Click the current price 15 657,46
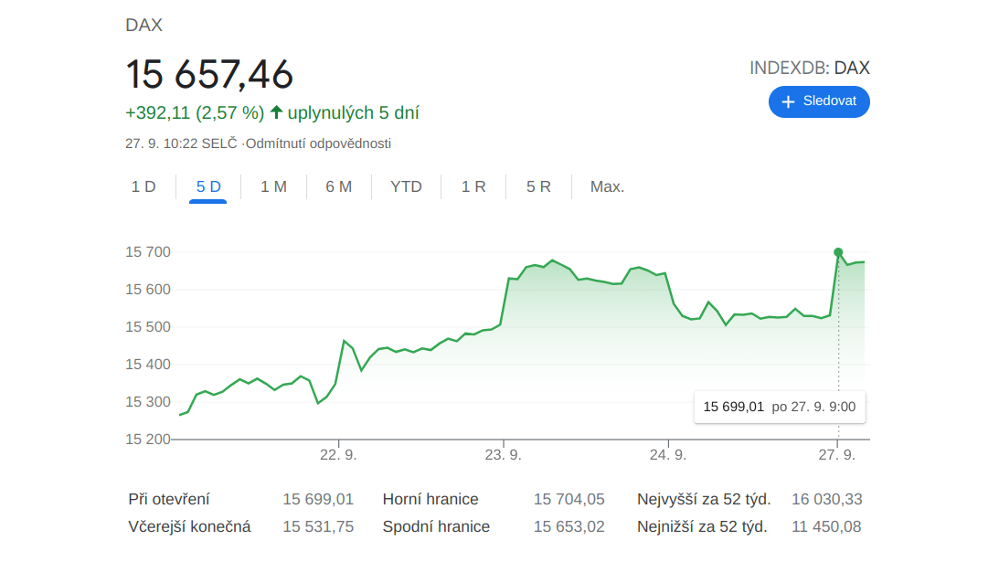 (x=209, y=75)
